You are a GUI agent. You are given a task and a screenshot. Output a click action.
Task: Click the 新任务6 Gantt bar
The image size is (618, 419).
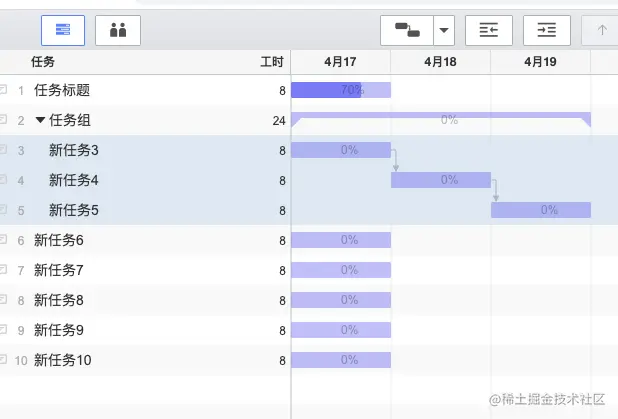[341, 240]
